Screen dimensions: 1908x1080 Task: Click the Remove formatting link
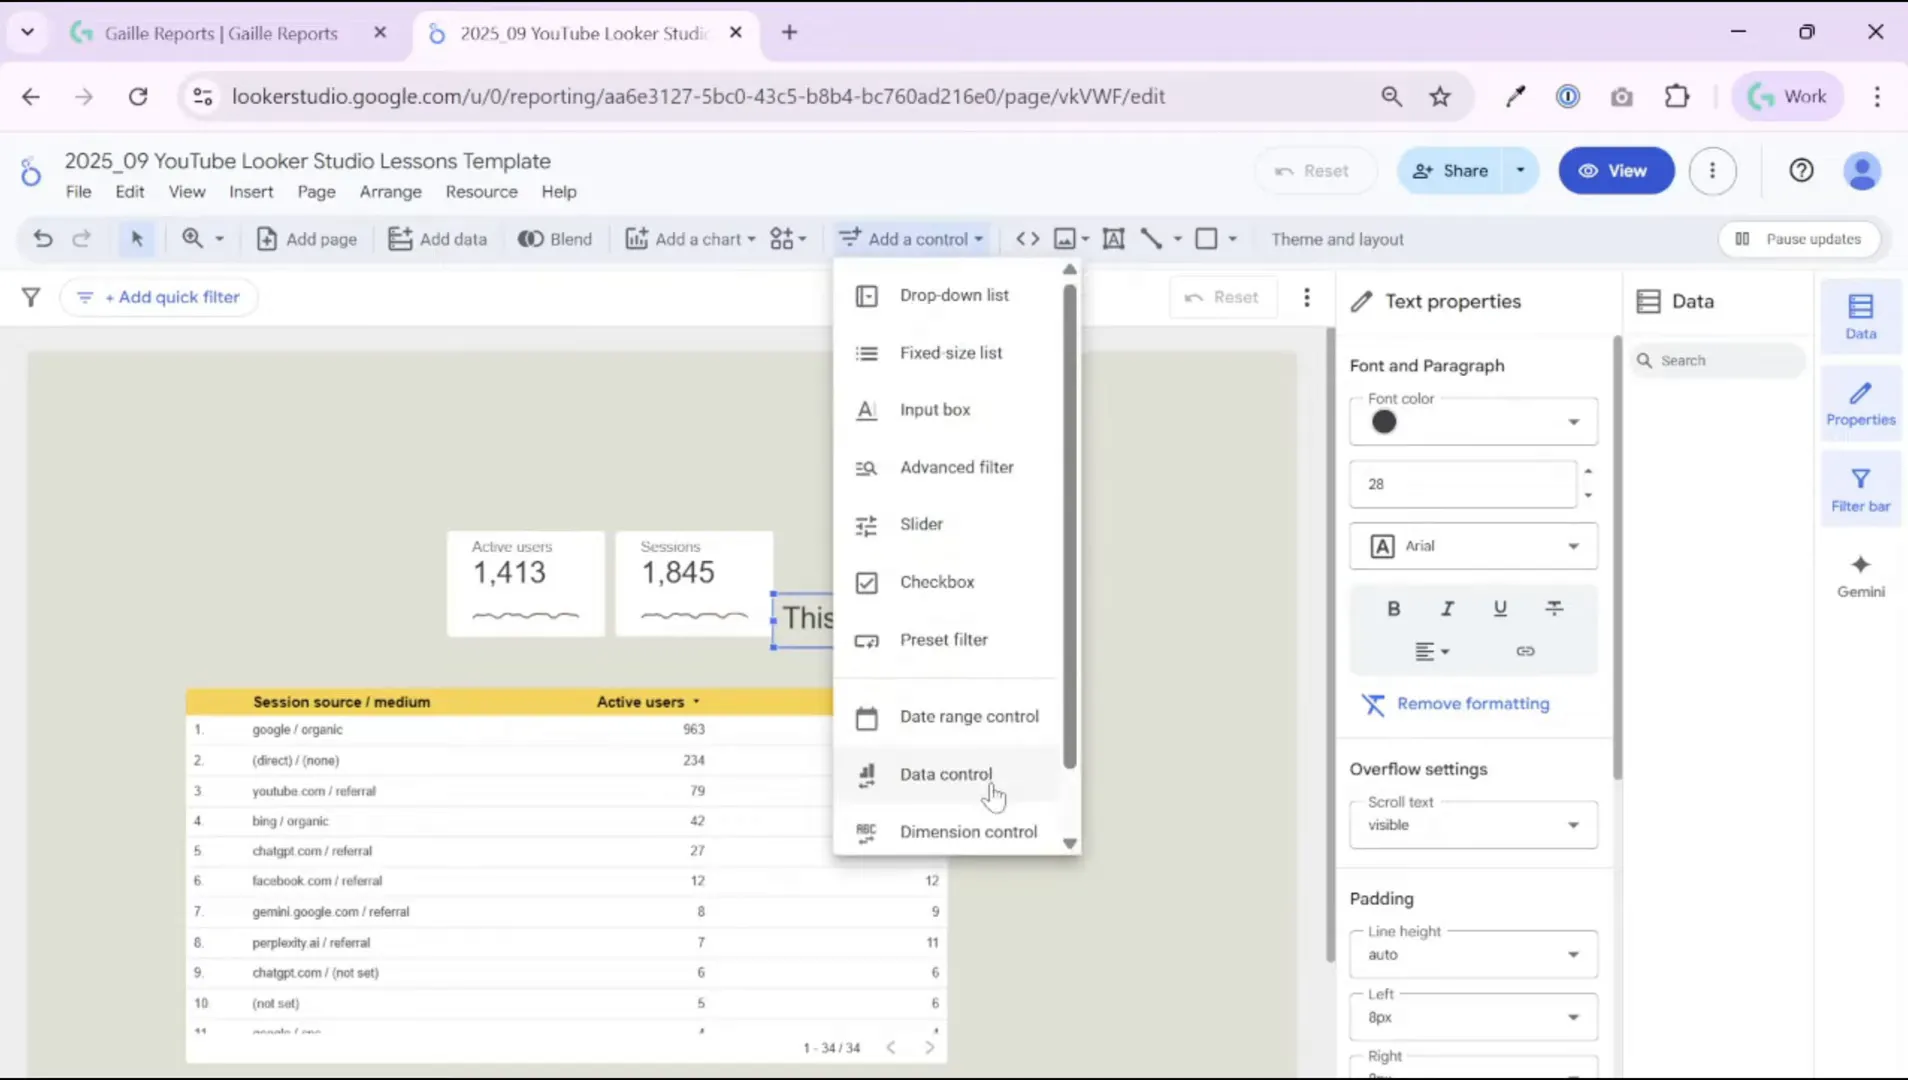[1470, 703]
